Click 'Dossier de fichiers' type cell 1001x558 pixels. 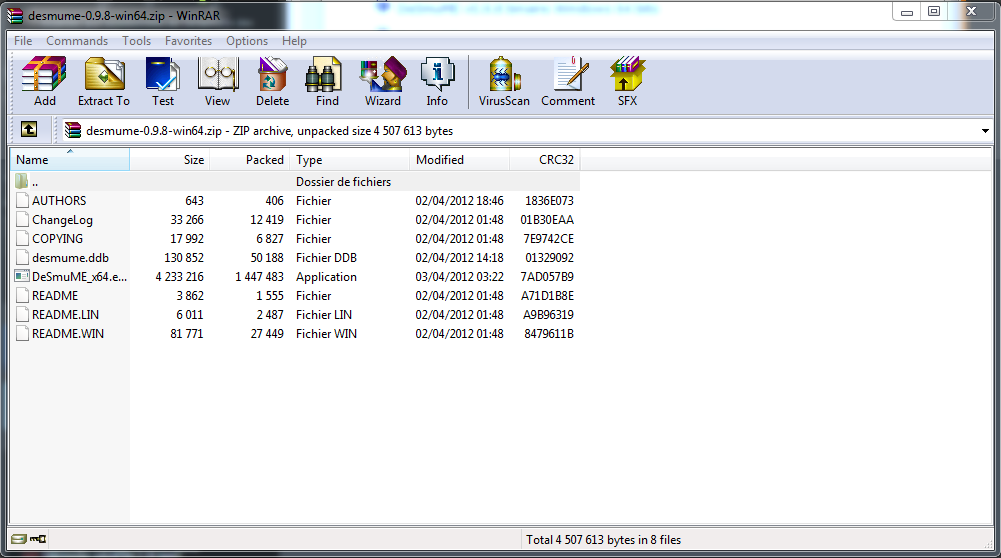tap(343, 182)
